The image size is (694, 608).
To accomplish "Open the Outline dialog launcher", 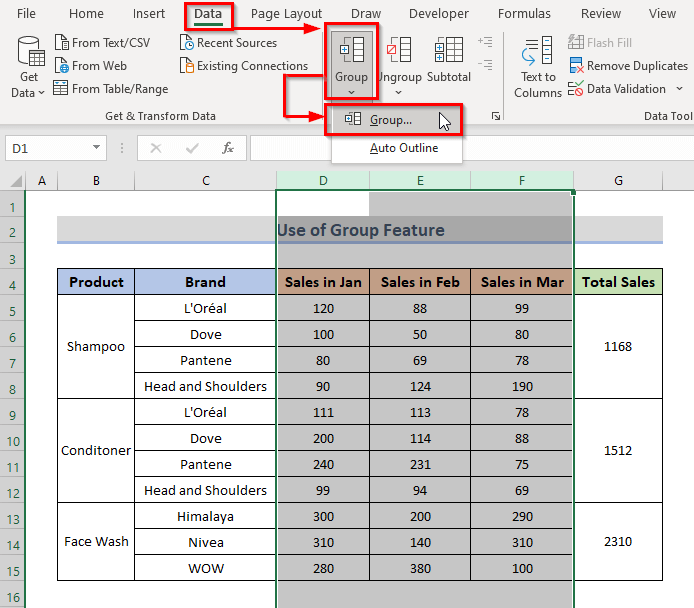I will (496, 116).
